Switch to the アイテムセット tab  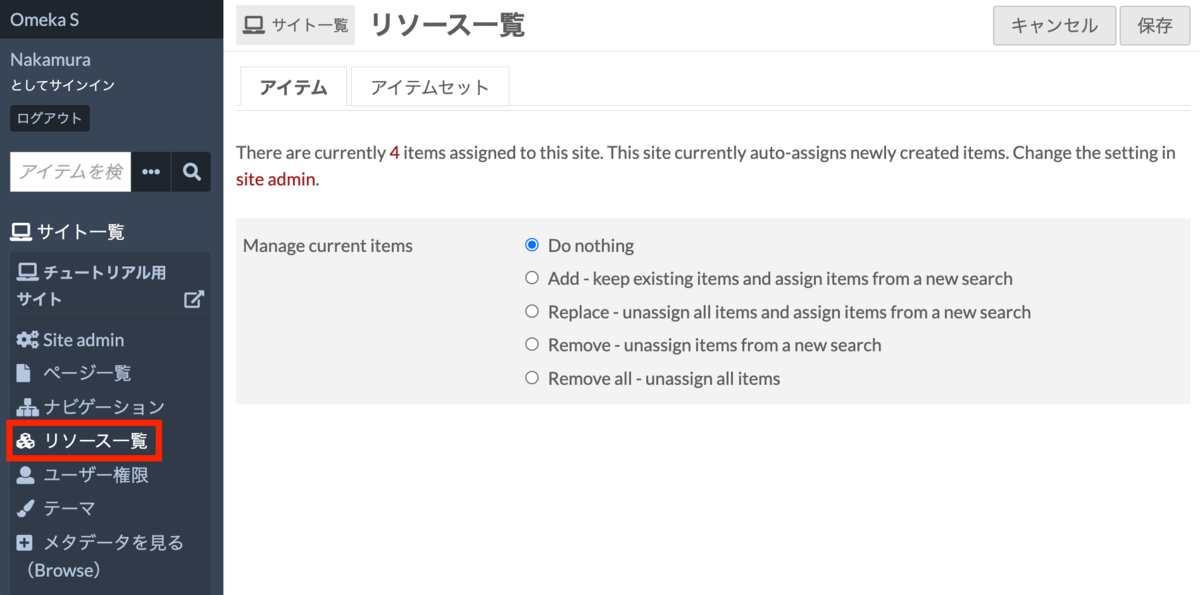point(430,87)
